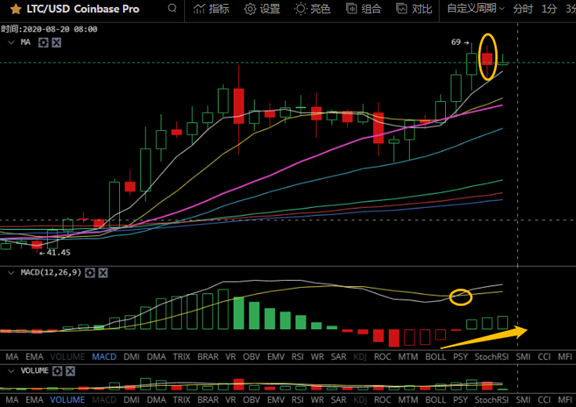The width and height of the screenshot is (576, 407).
Task: Close the MA indicator overlay
Action: (x=56, y=43)
